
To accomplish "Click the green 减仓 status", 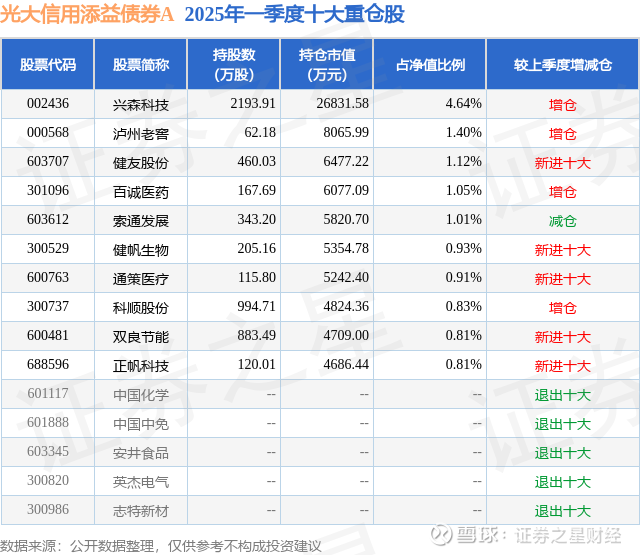I will click(563, 221).
